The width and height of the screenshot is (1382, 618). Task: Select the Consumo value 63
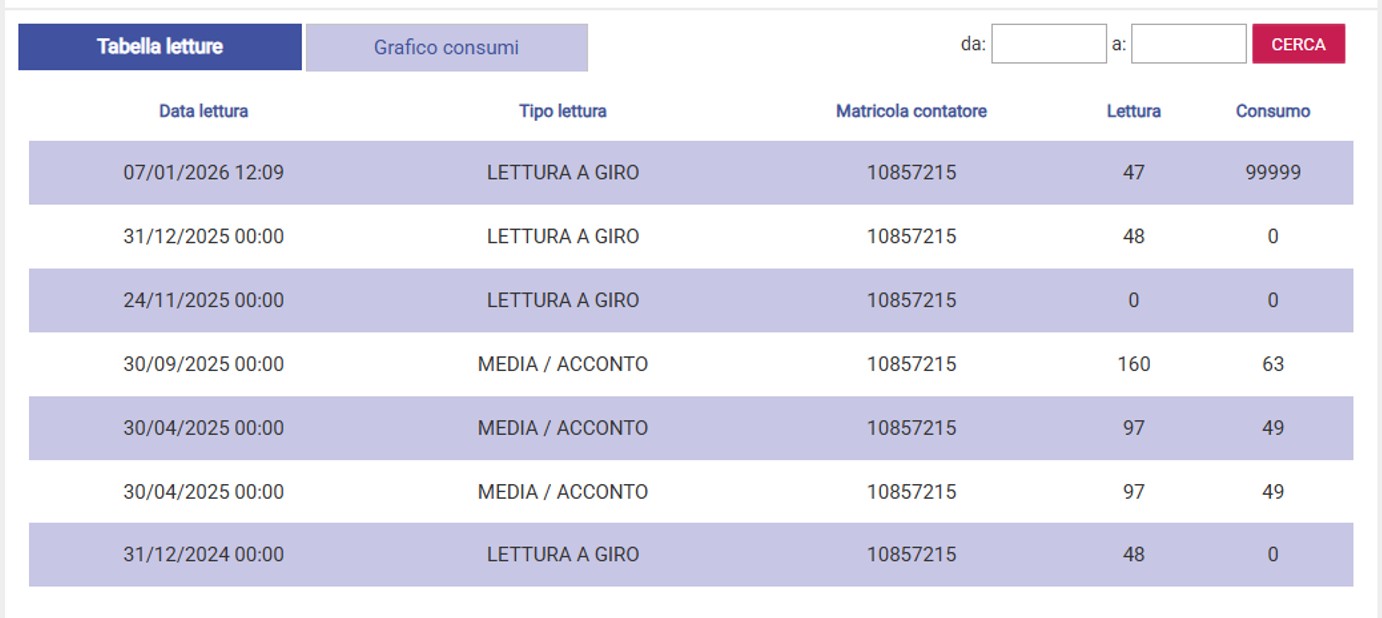(1272, 364)
